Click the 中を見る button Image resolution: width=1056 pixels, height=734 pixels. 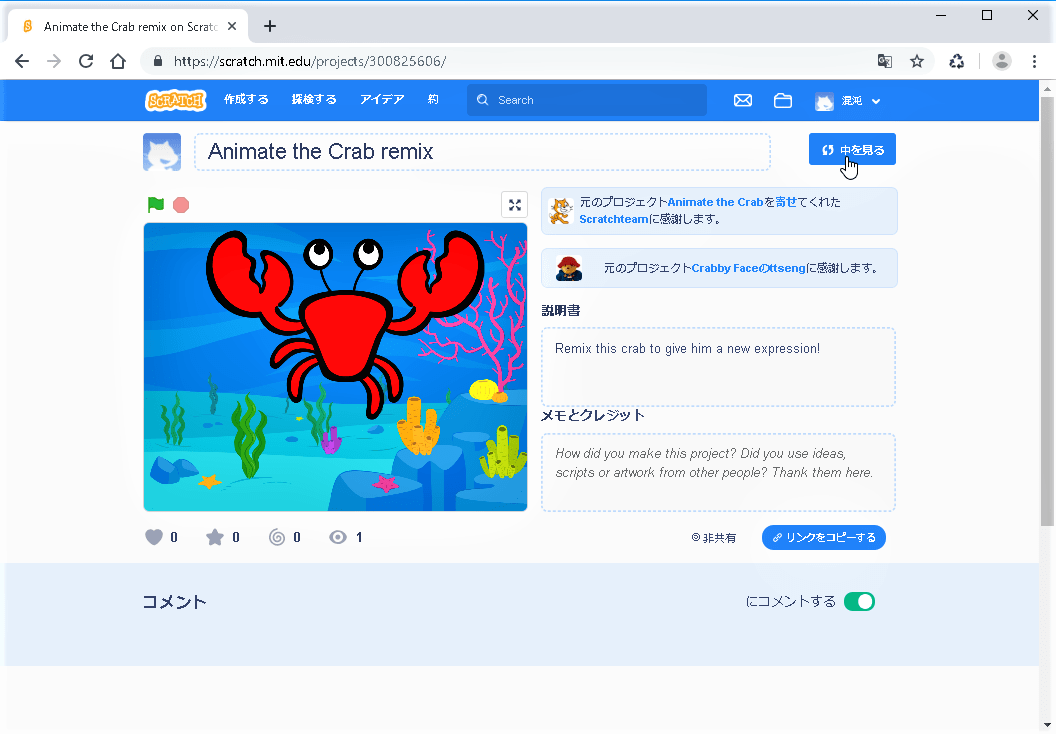(x=852, y=150)
